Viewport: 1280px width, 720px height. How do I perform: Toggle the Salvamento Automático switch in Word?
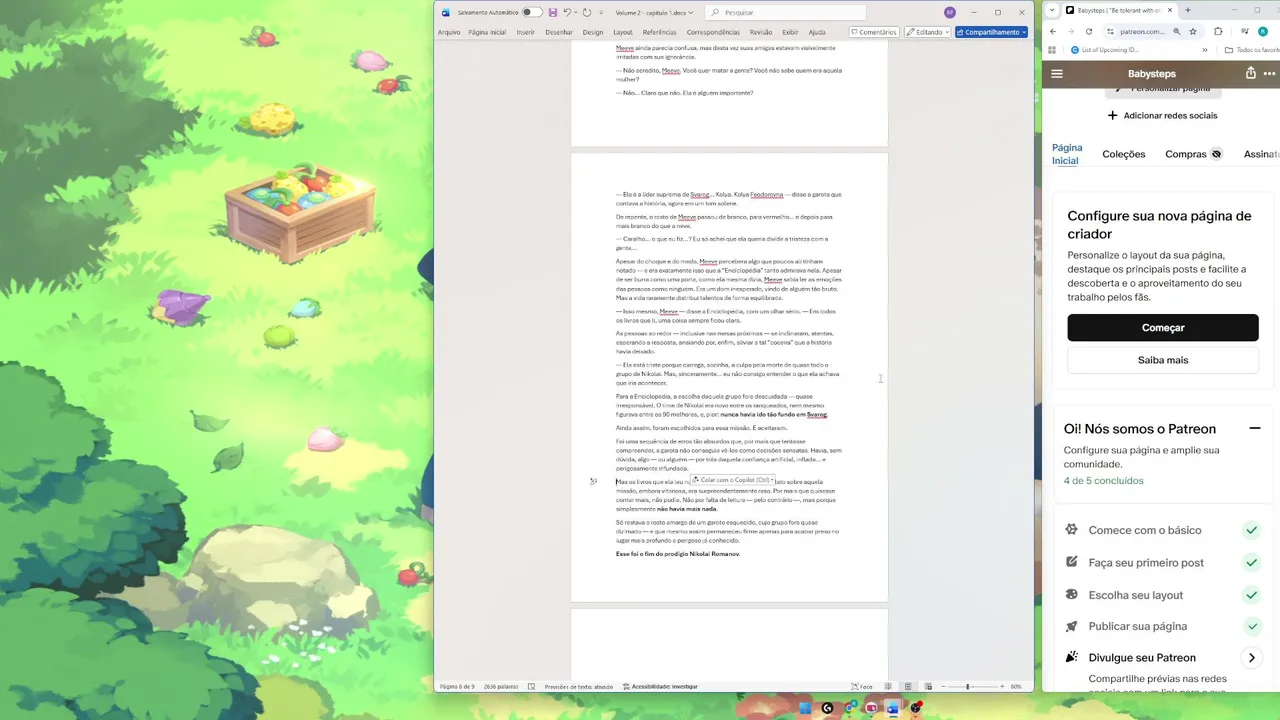pyautogui.click(x=531, y=12)
